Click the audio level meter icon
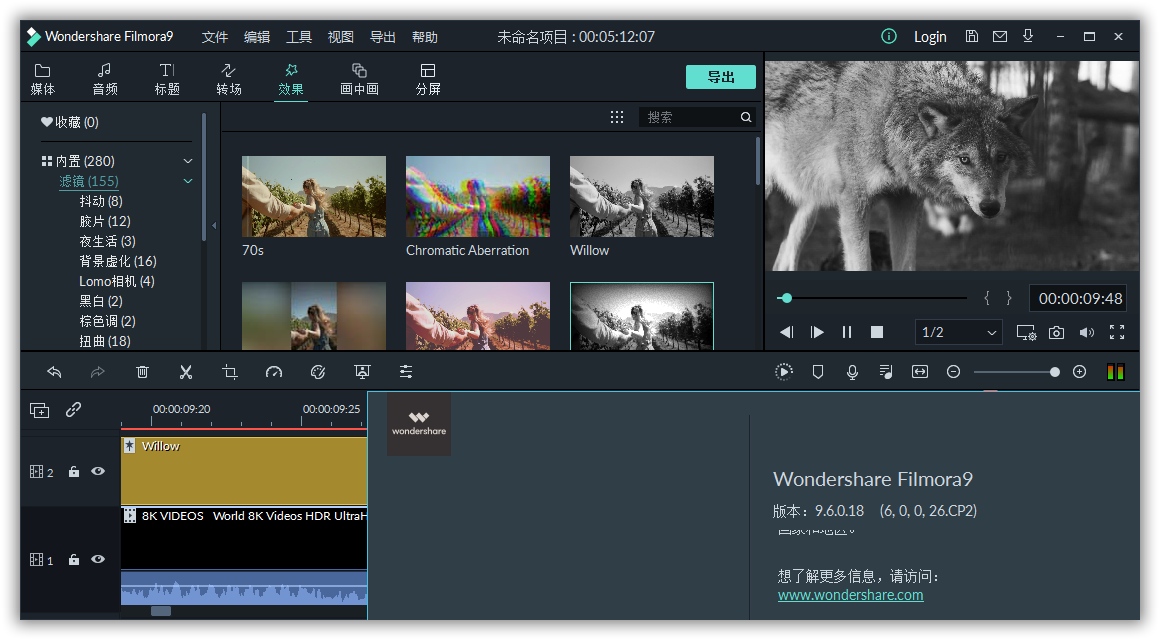Image resolution: width=1160 pixels, height=640 pixels. tap(1116, 372)
